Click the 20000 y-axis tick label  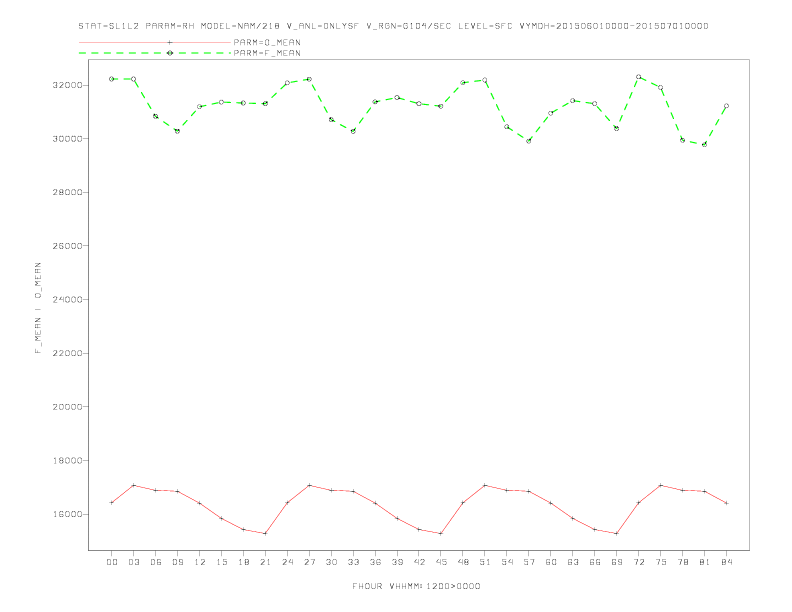(x=68, y=407)
